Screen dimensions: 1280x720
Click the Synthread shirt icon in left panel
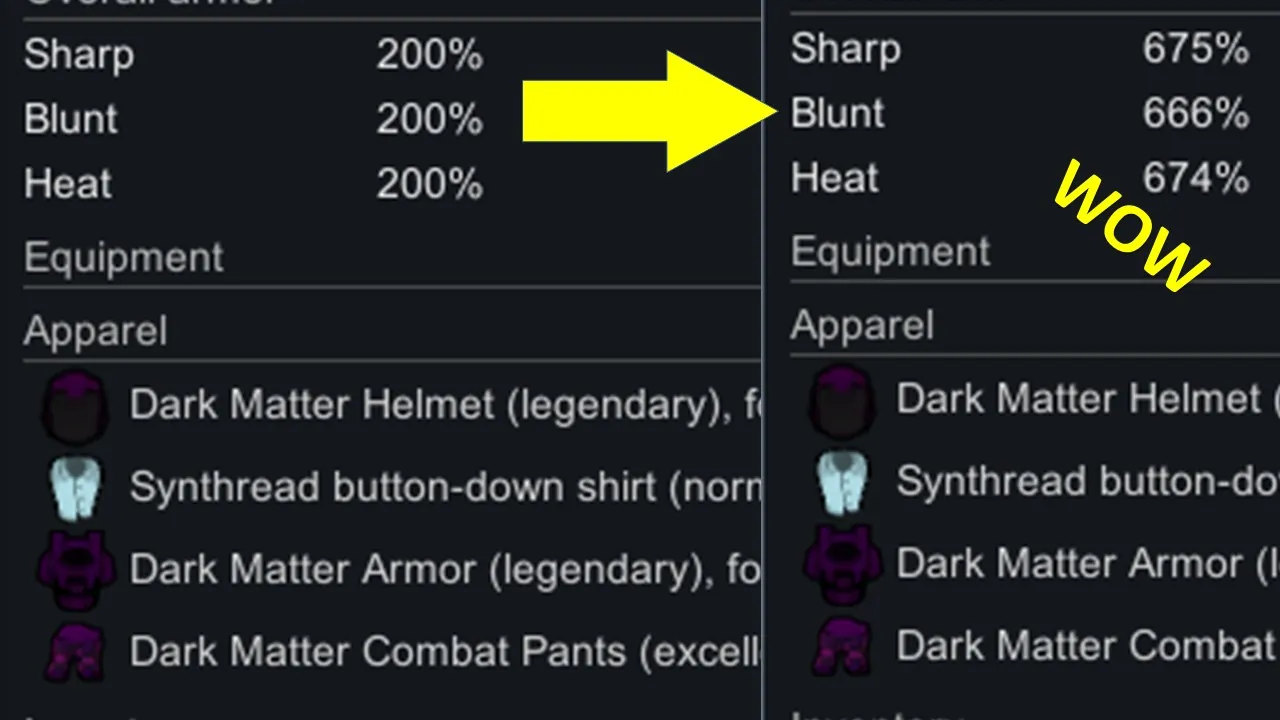[76, 487]
